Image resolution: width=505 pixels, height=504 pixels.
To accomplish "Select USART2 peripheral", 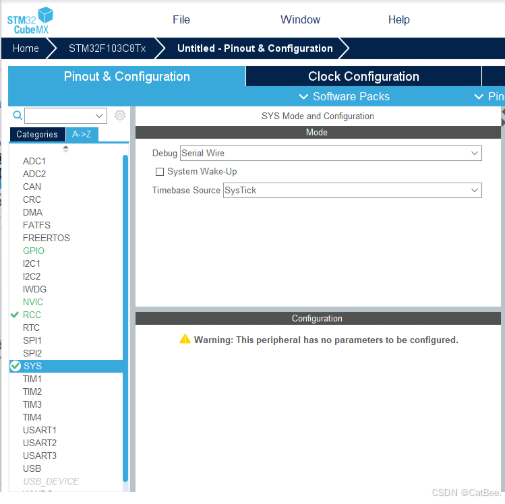I will [40, 443].
